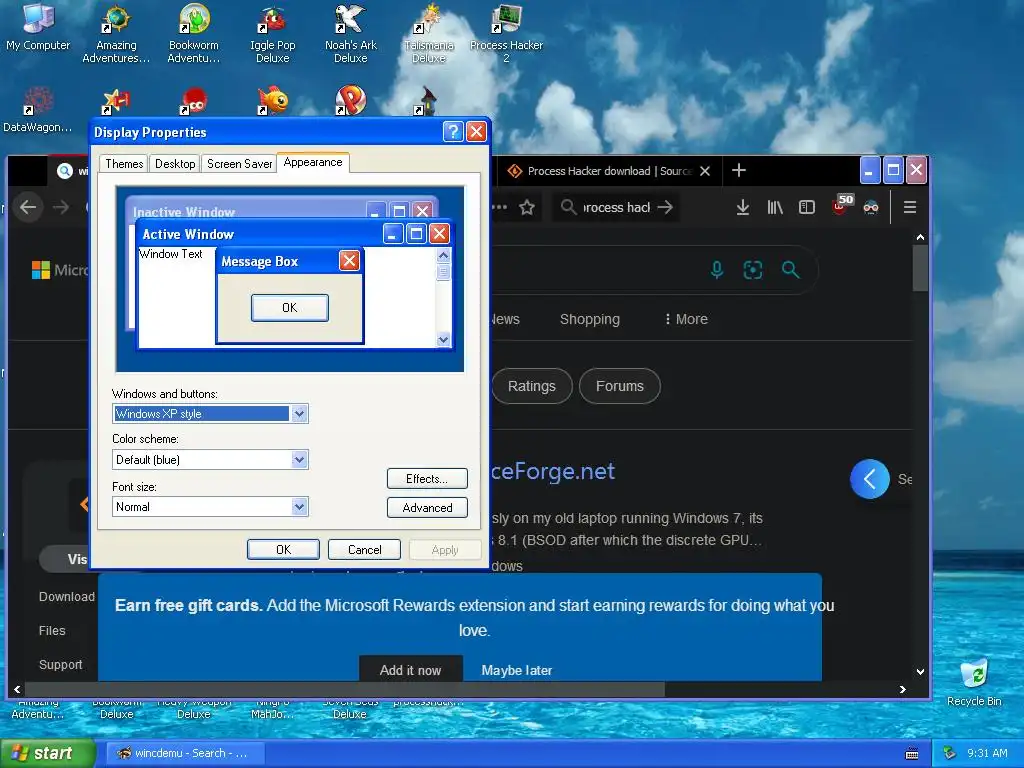Open the Forge.net result link

point(552,471)
